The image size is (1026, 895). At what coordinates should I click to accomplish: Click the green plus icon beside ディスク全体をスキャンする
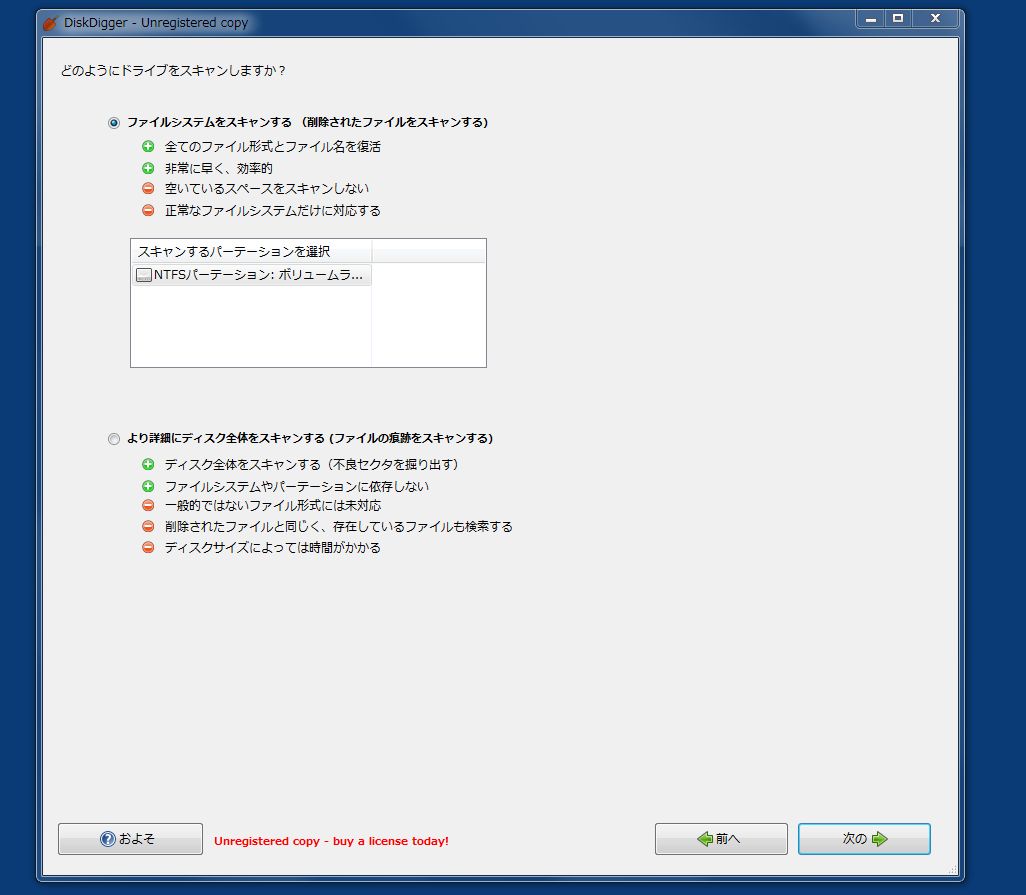pos(148,465)
